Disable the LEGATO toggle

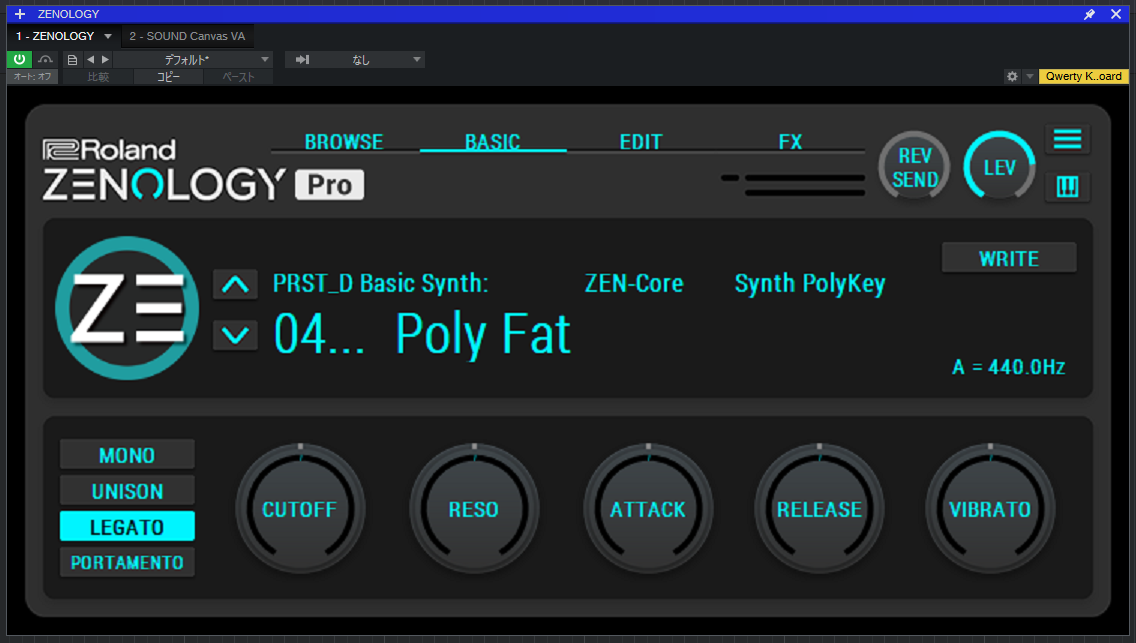[x=127, y=526]
